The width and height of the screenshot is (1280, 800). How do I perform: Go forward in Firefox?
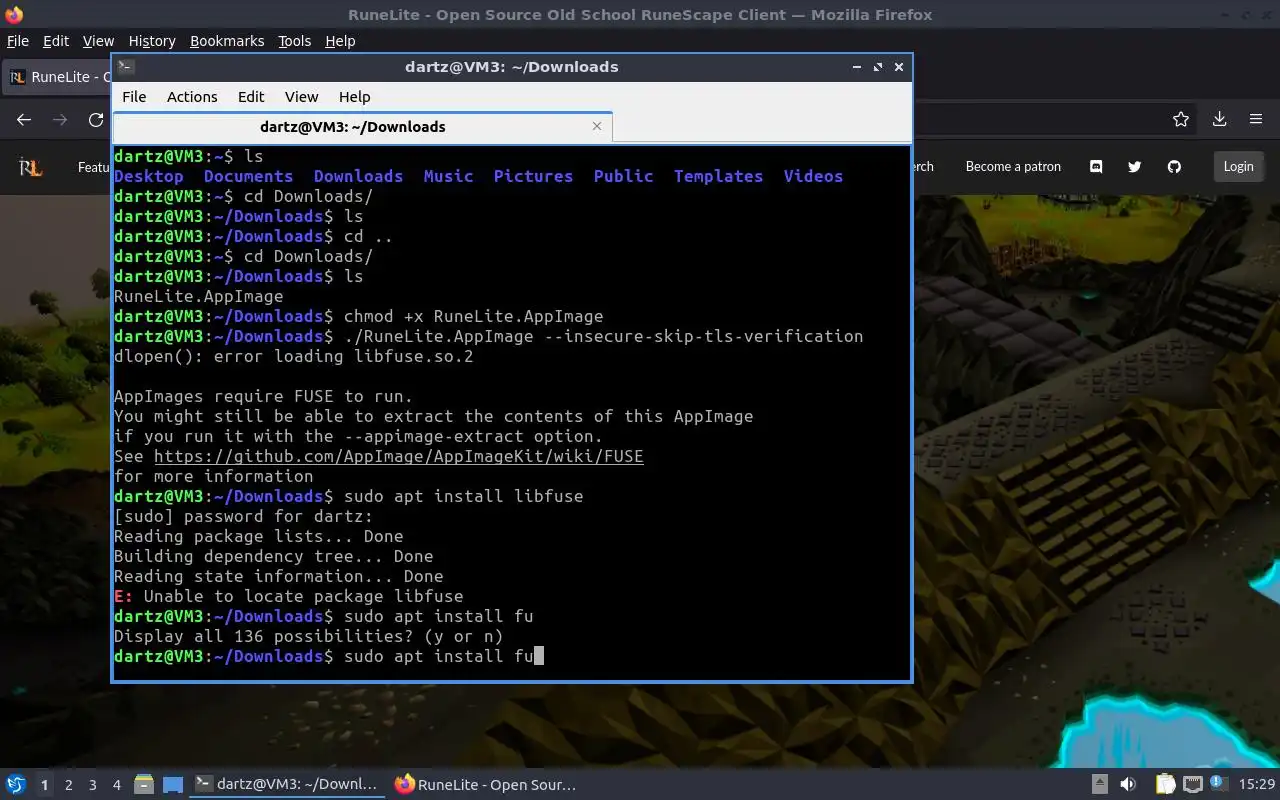(60, 119)
